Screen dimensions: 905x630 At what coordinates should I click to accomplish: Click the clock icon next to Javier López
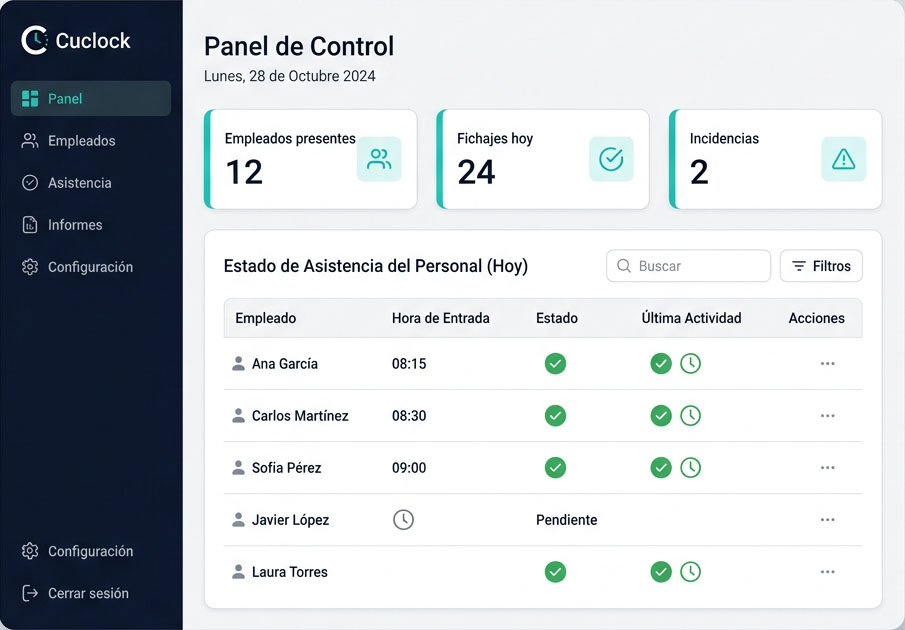(x=403, y=519)
